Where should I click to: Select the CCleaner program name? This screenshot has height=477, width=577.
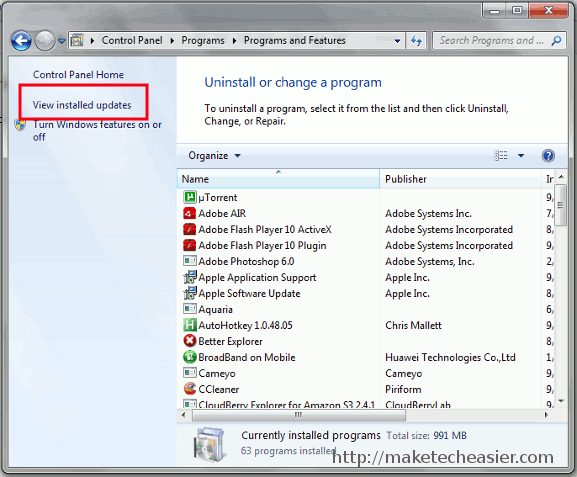pos(219,389)
